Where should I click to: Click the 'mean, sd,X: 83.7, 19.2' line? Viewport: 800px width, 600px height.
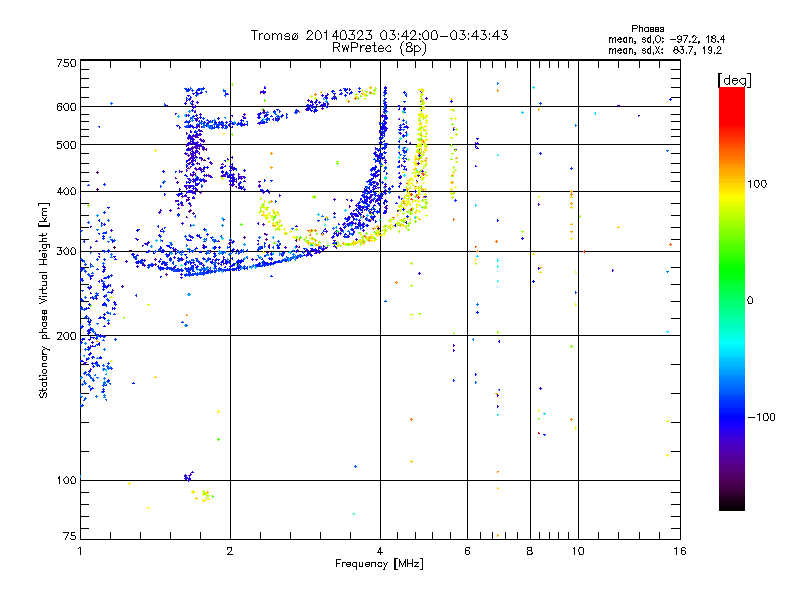point(665,50)
